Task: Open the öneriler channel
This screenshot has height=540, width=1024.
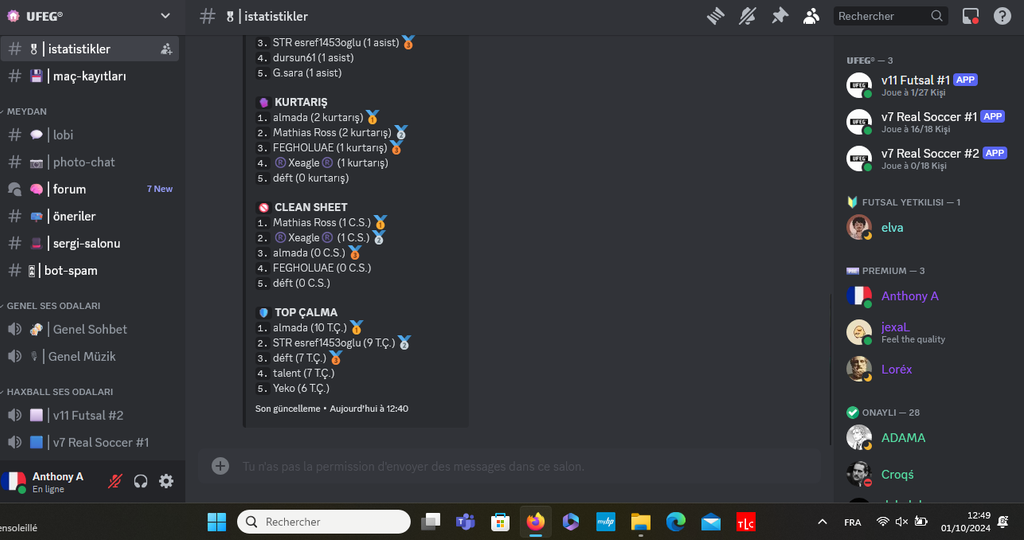Action: [x=90, y=216]
